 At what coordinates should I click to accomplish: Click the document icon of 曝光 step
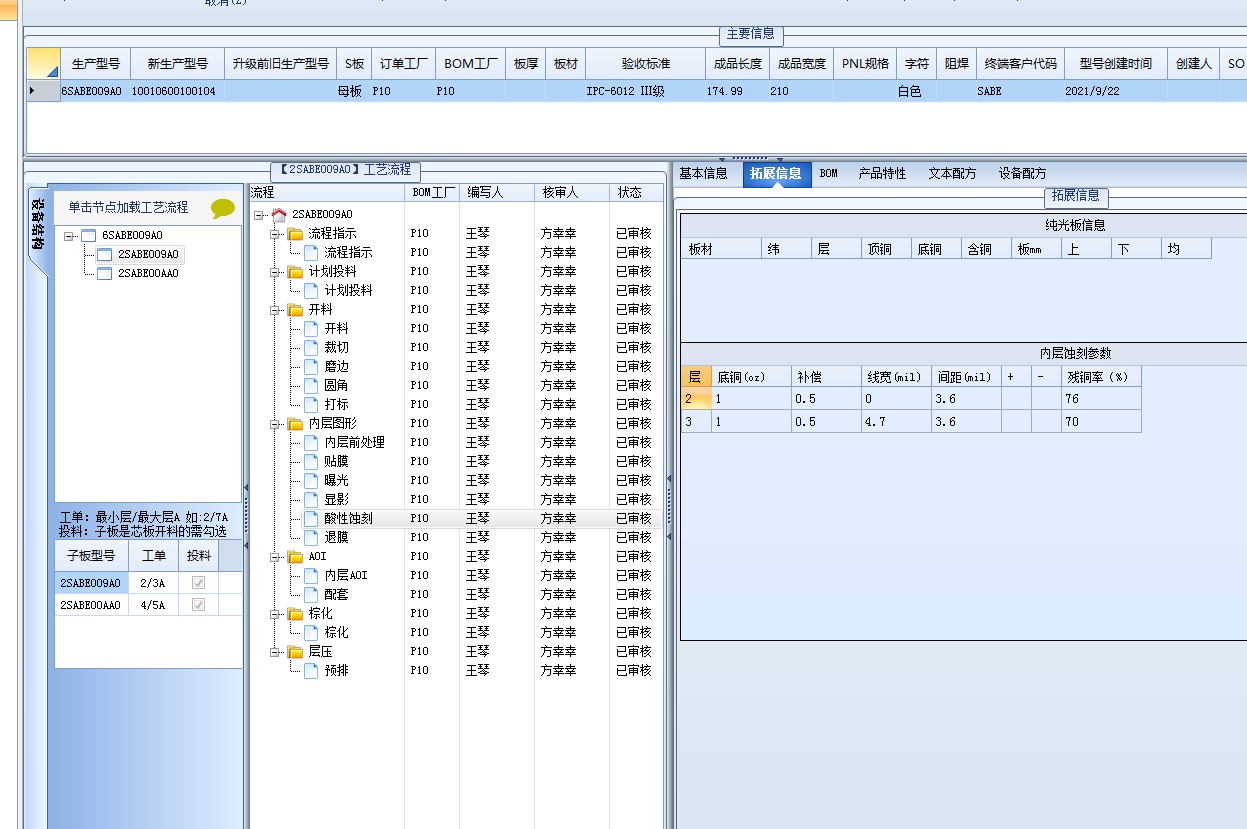pos(311,480)
